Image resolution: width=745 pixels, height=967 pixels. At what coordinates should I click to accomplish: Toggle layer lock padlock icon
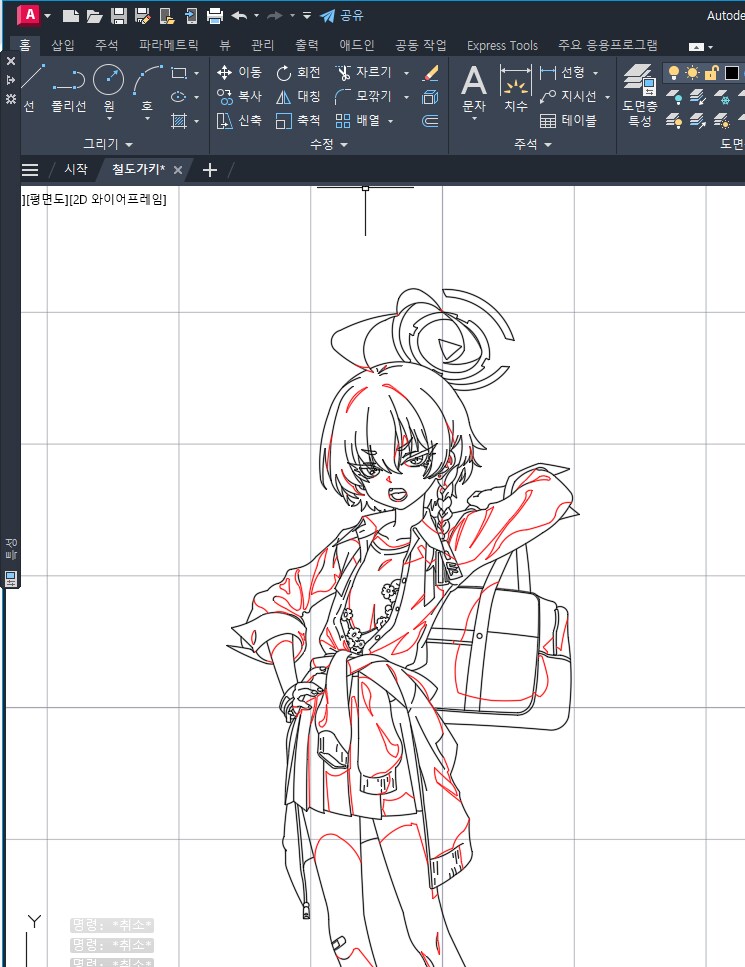(x=711, y=73)
